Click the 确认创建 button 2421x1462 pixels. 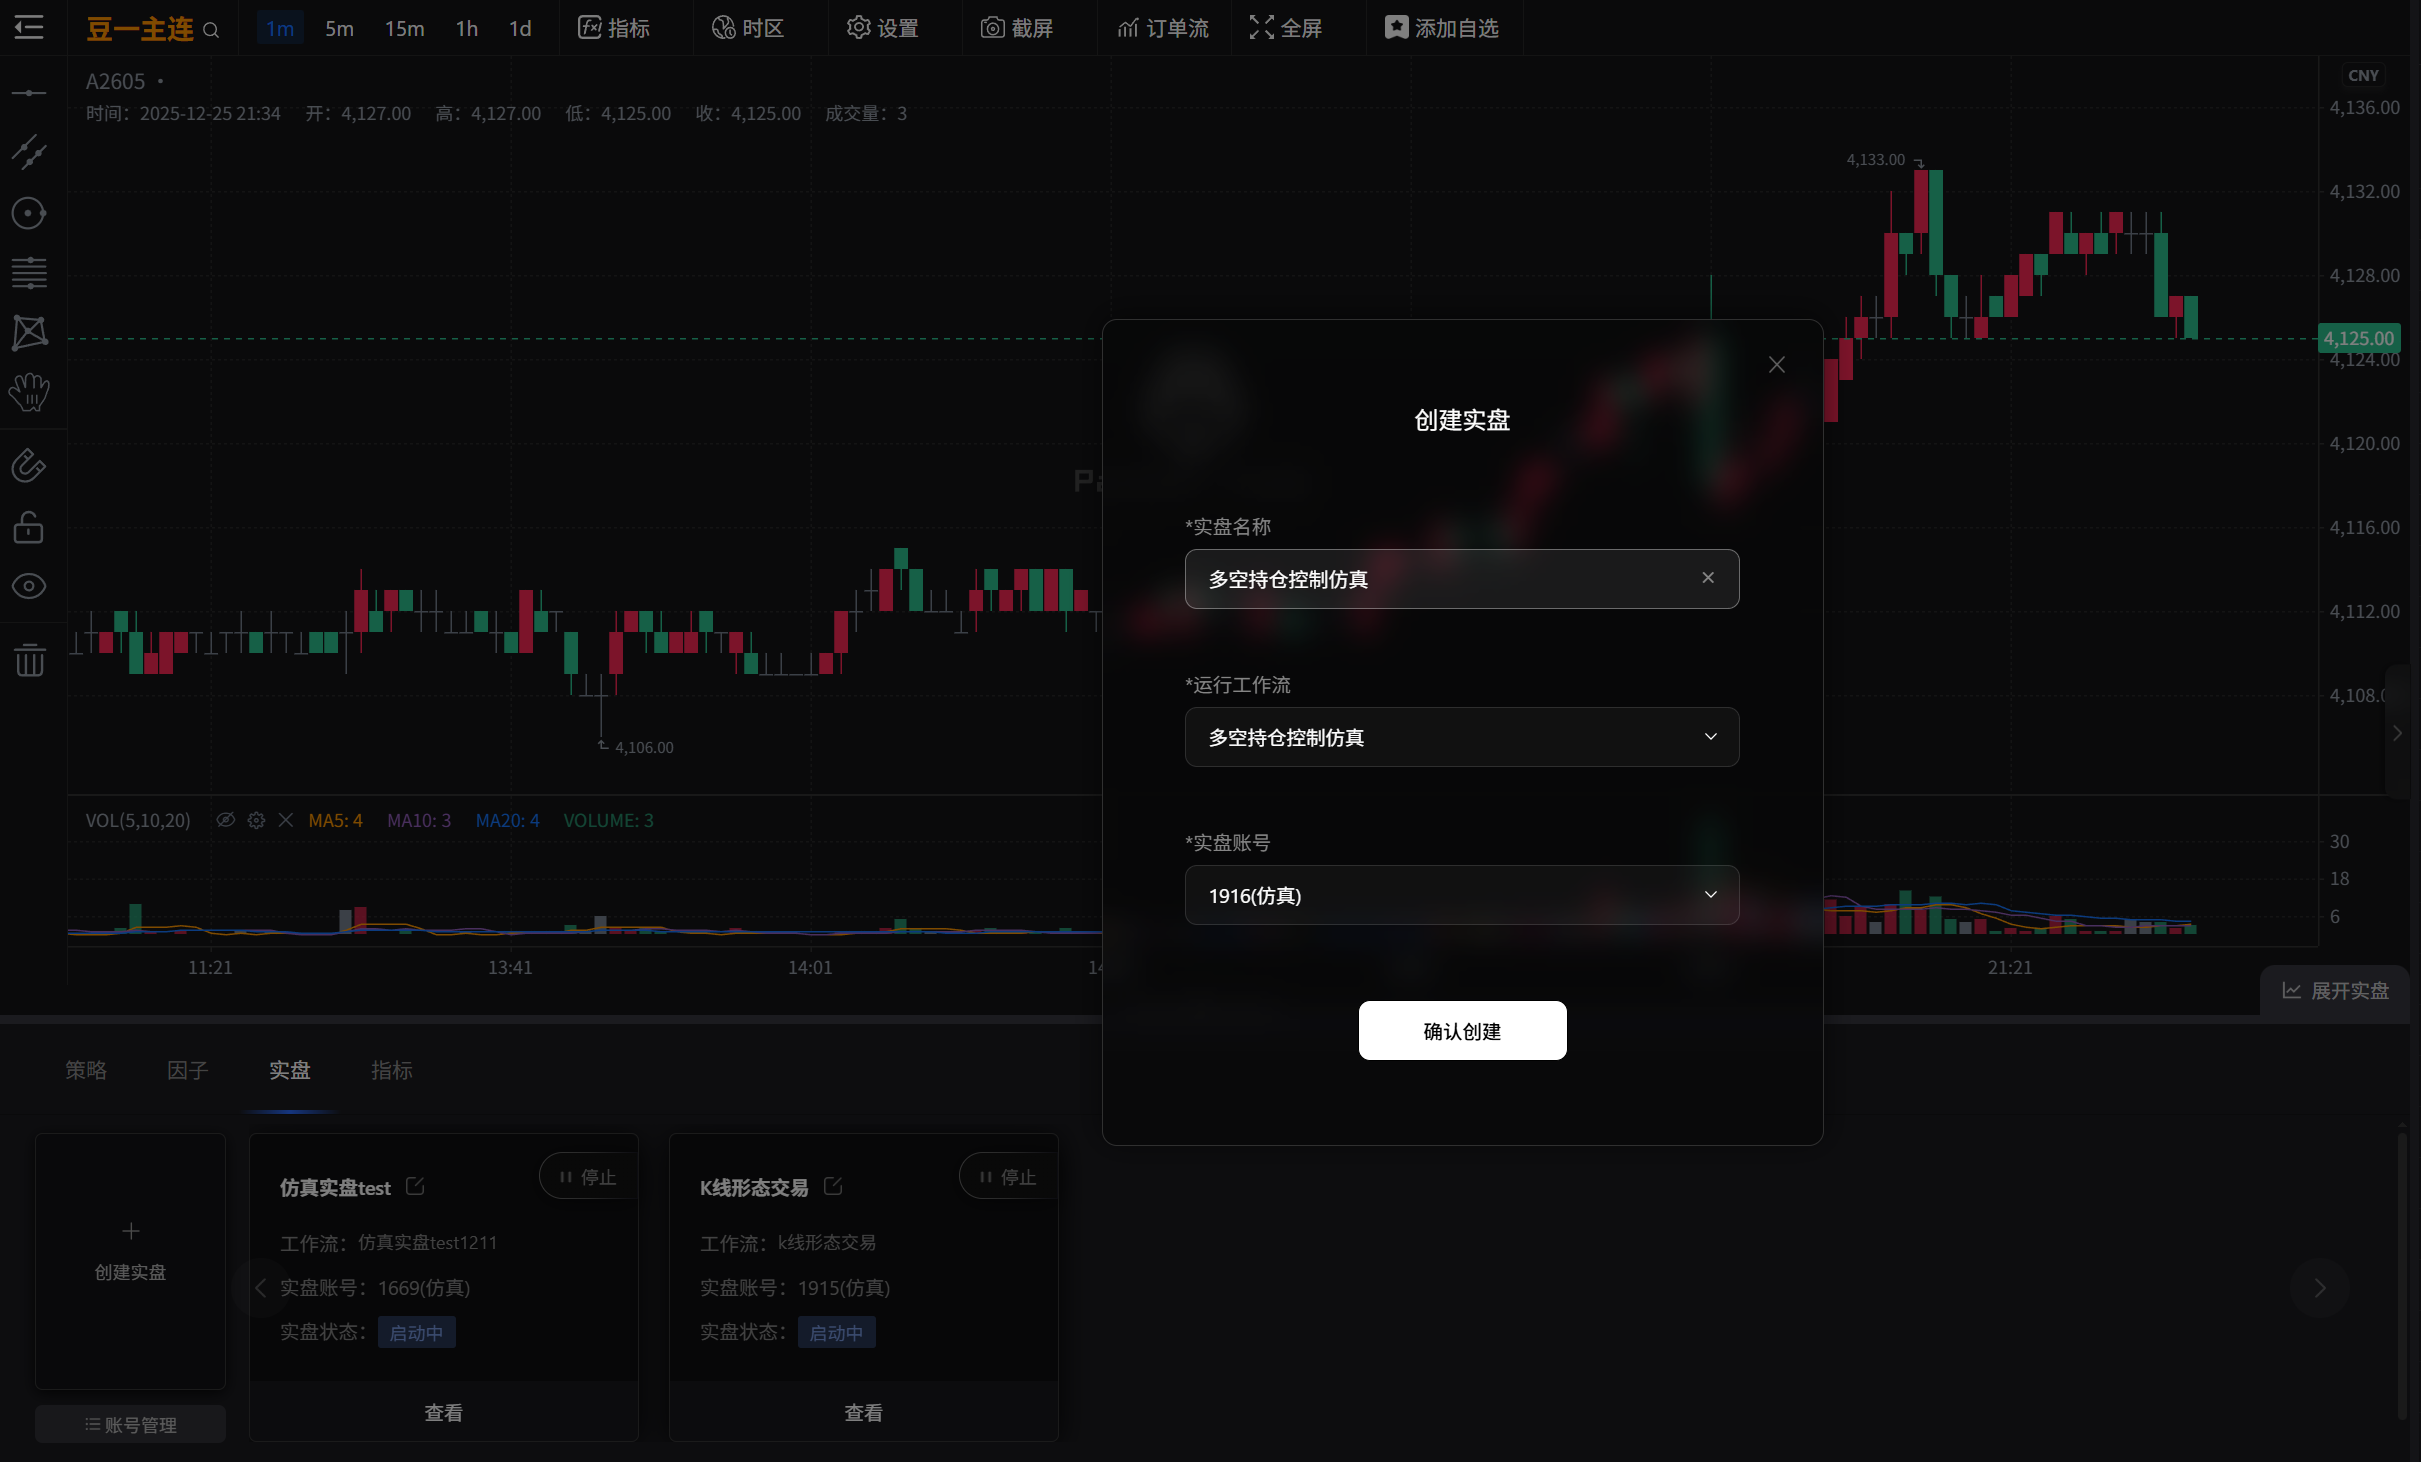click(x=1462, y=1031)
